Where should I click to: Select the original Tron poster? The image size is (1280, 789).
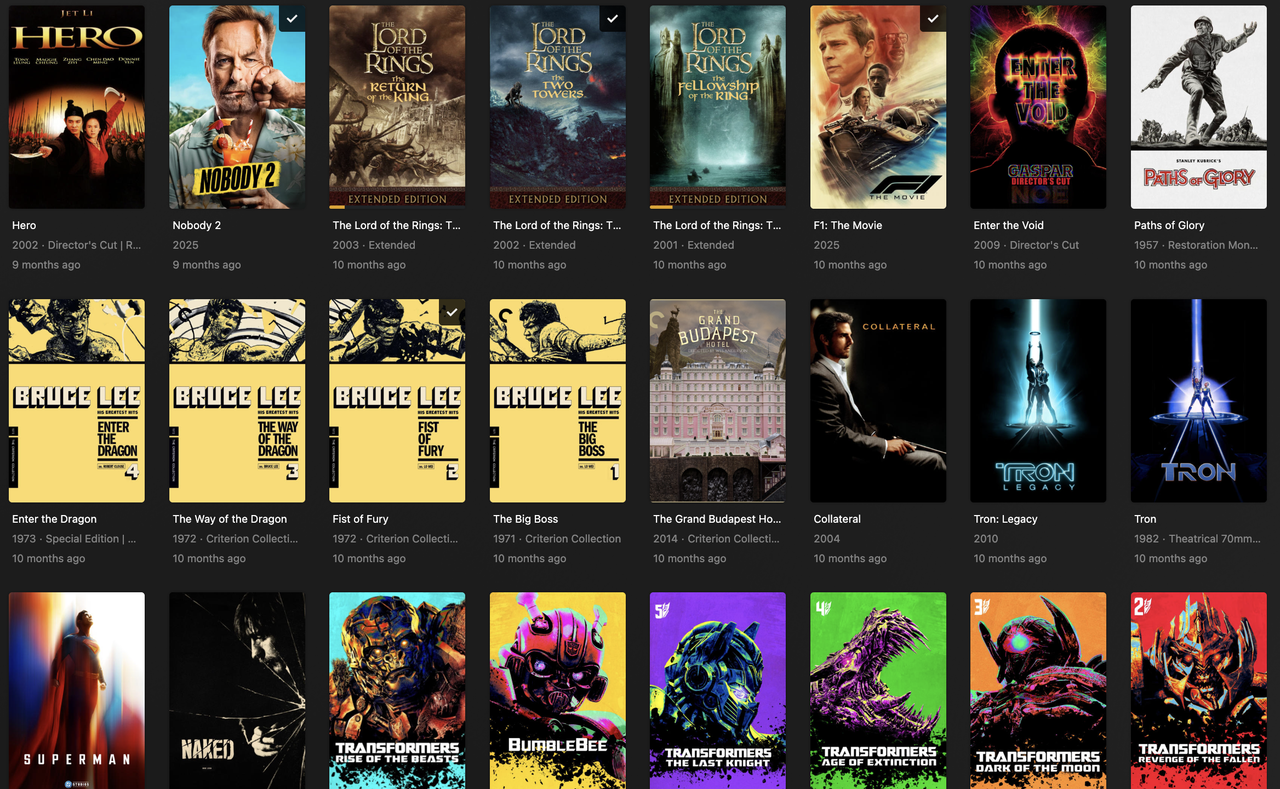[x=1199, y=401]
